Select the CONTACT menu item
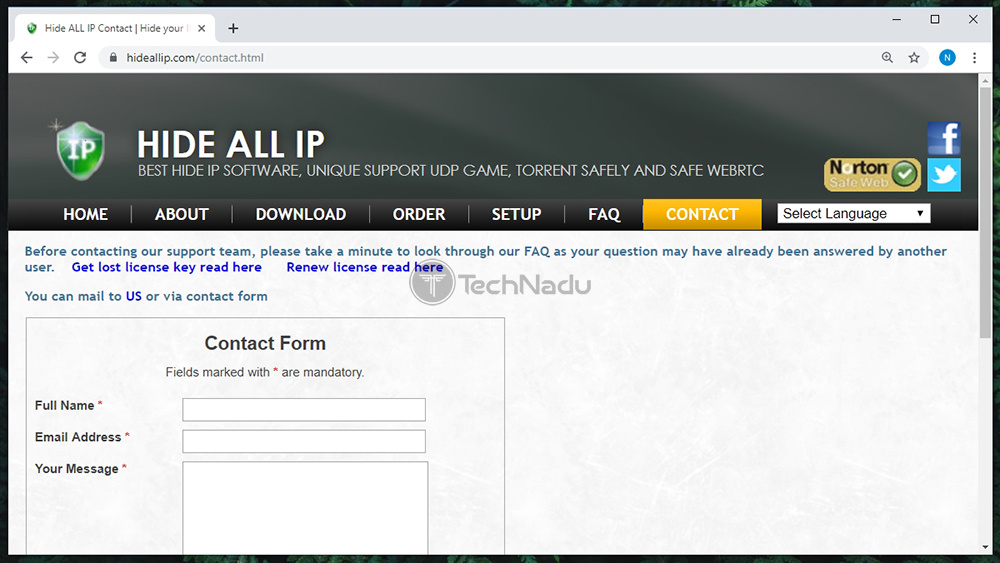 [702, 214]
